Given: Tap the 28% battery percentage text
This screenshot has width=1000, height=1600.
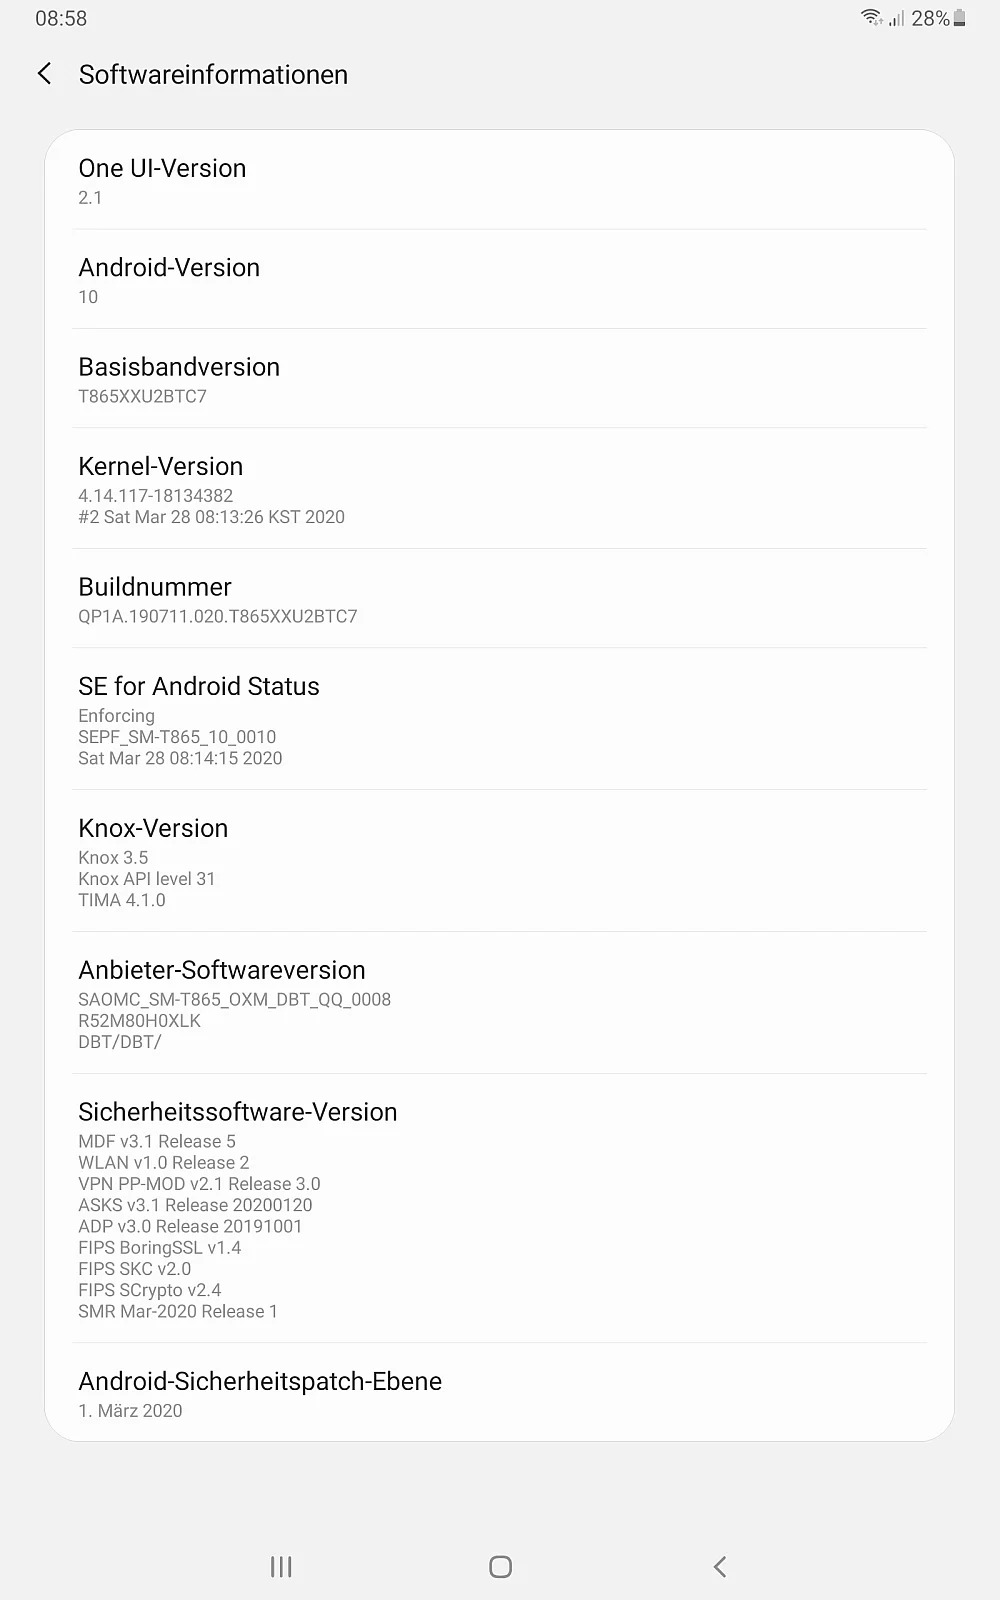Looking at the screenshot, I should click(x=930, y=18).
